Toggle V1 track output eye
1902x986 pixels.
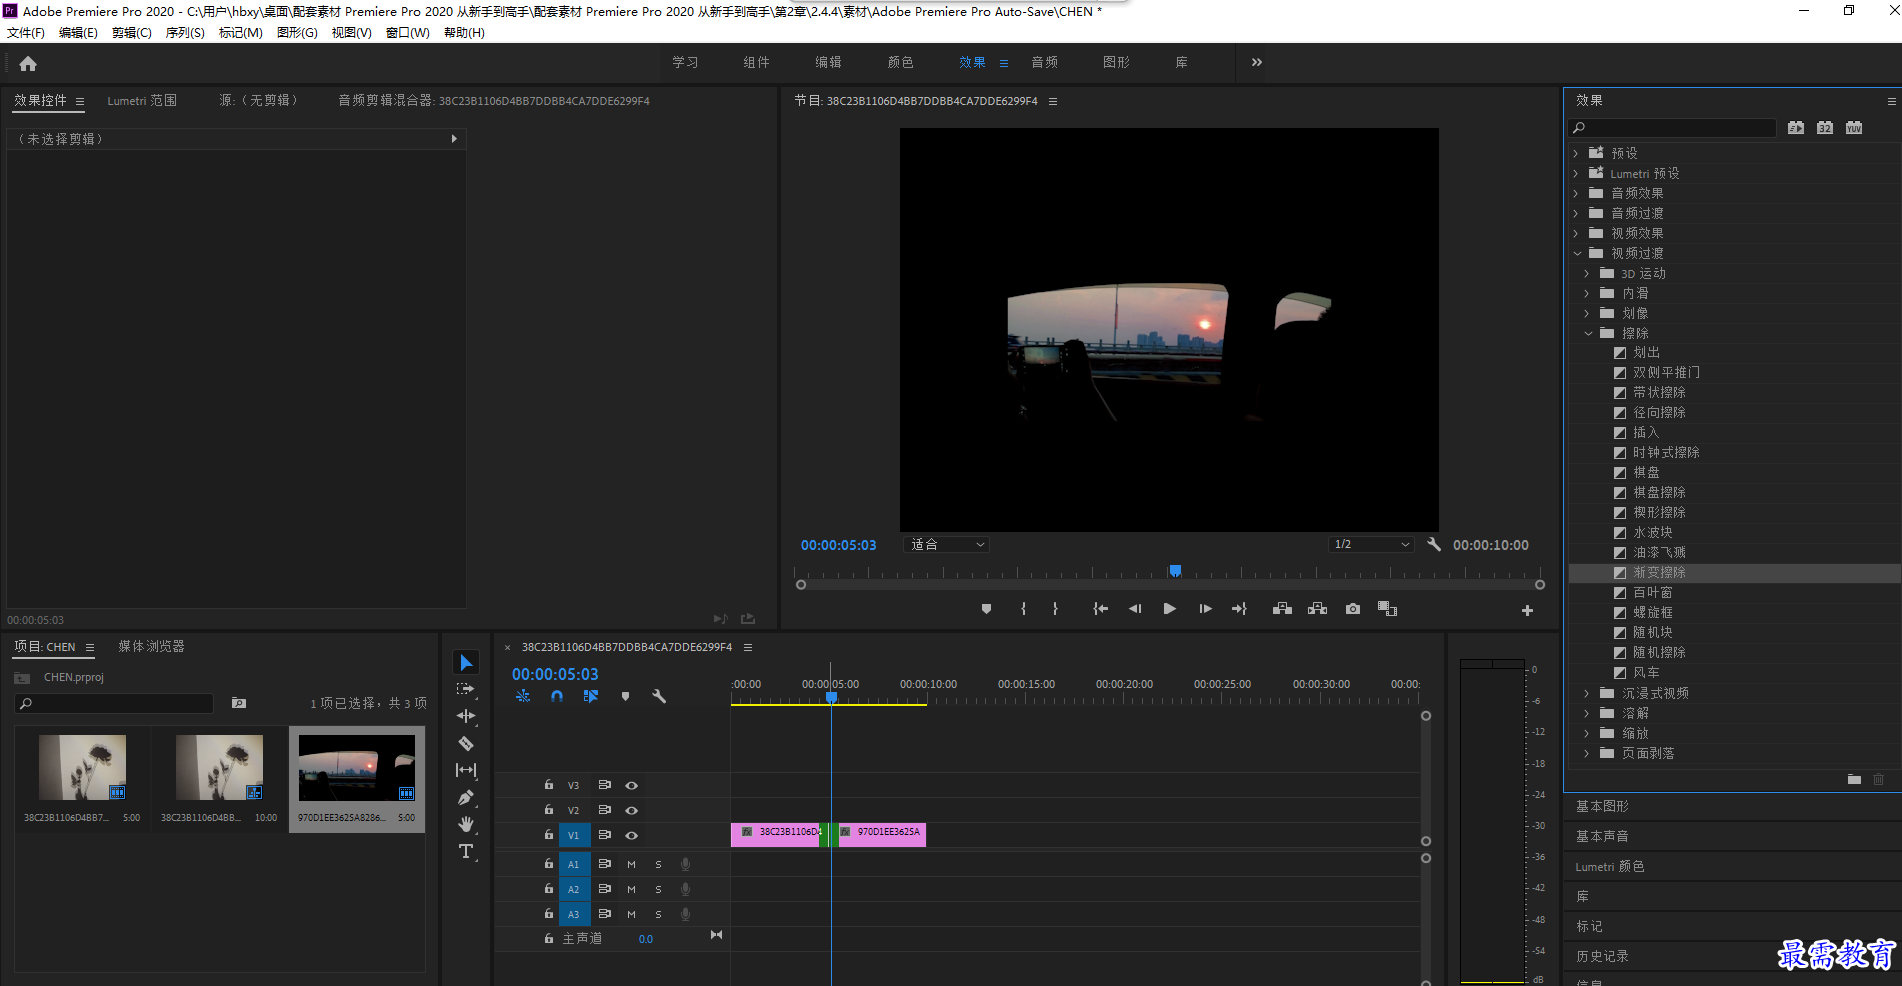pyautogui.click(x=632, y=835)
